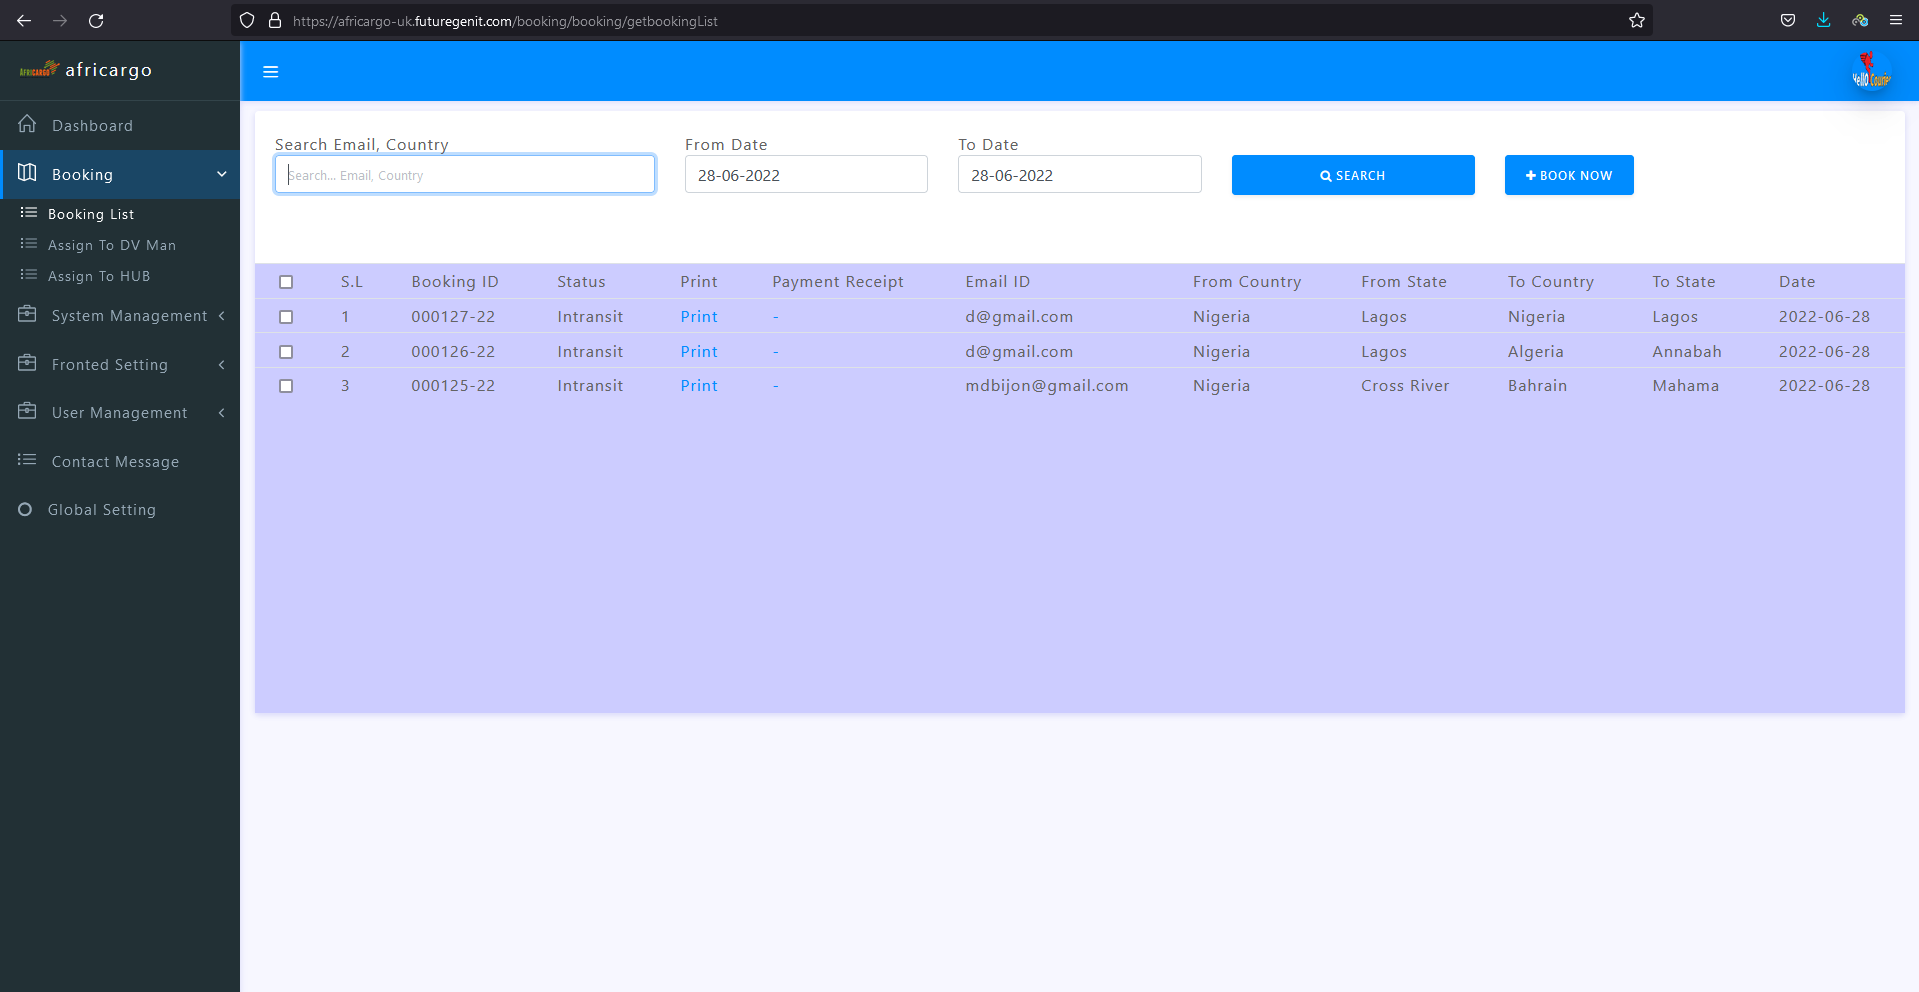Viewport: 1919px width, 992px height.
Task: Open the browser downloads icon
Action: coord(1823,20)
